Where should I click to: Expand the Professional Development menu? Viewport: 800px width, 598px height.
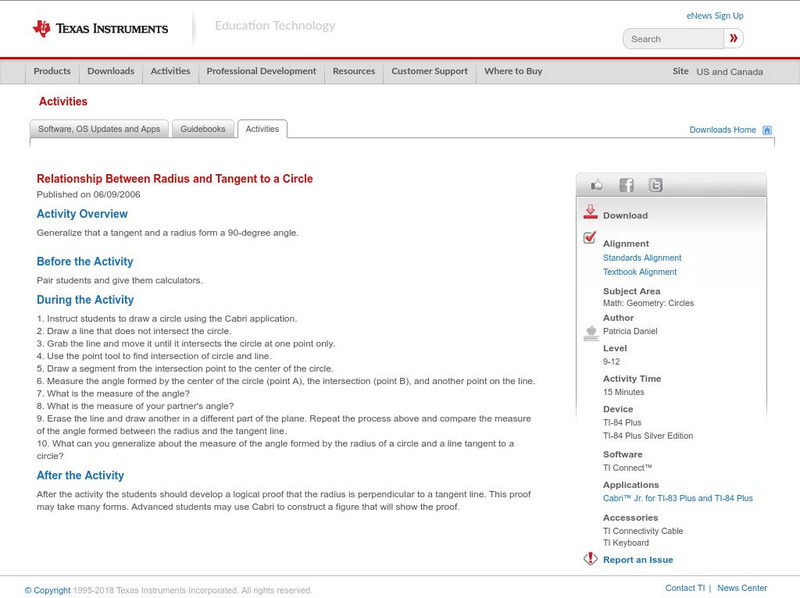261,72
